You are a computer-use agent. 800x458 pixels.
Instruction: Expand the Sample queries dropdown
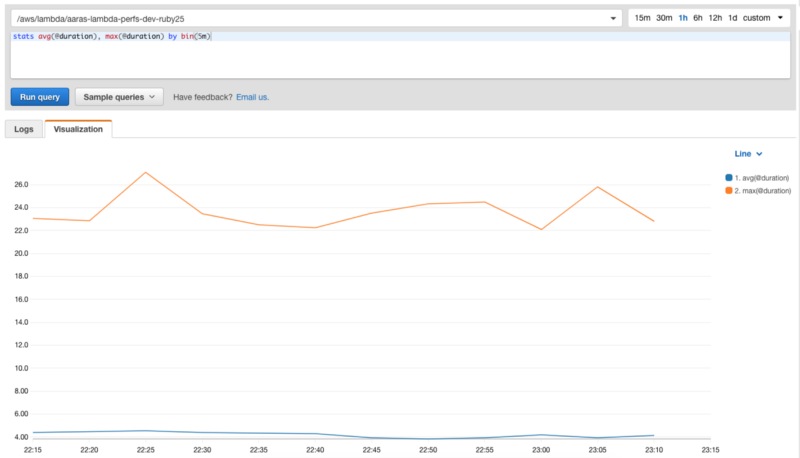tap(119, 97)
